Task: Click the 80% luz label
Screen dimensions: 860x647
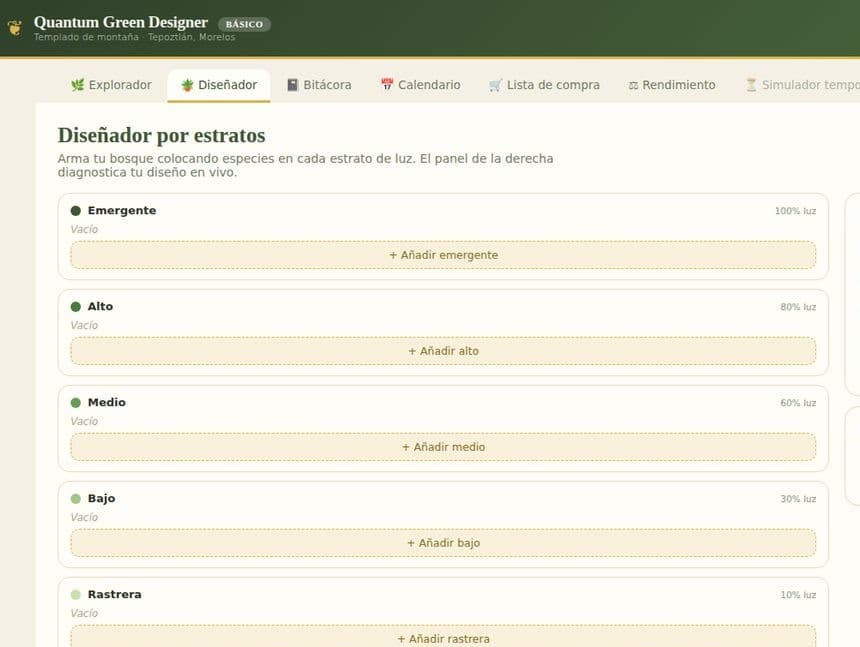Action: (798, 307)
